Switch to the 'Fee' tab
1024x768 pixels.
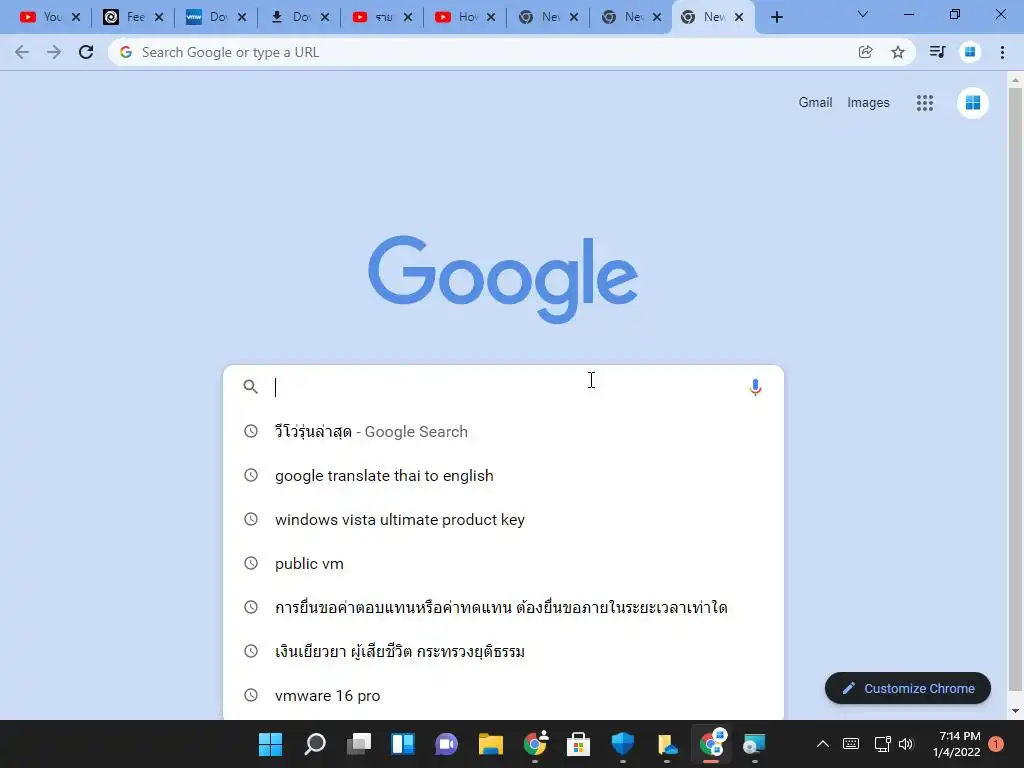(x=125, y=17)
